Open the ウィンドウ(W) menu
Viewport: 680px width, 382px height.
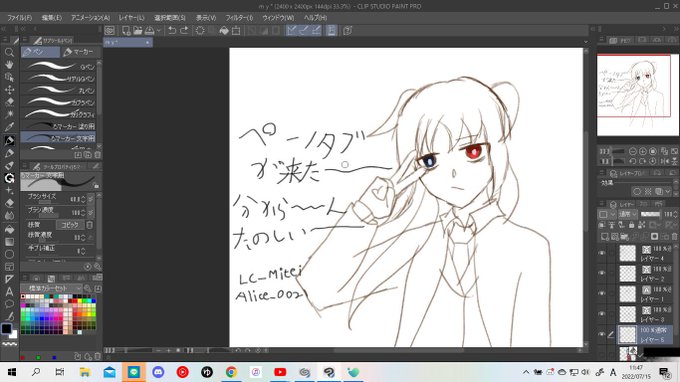tap(278, 18)
